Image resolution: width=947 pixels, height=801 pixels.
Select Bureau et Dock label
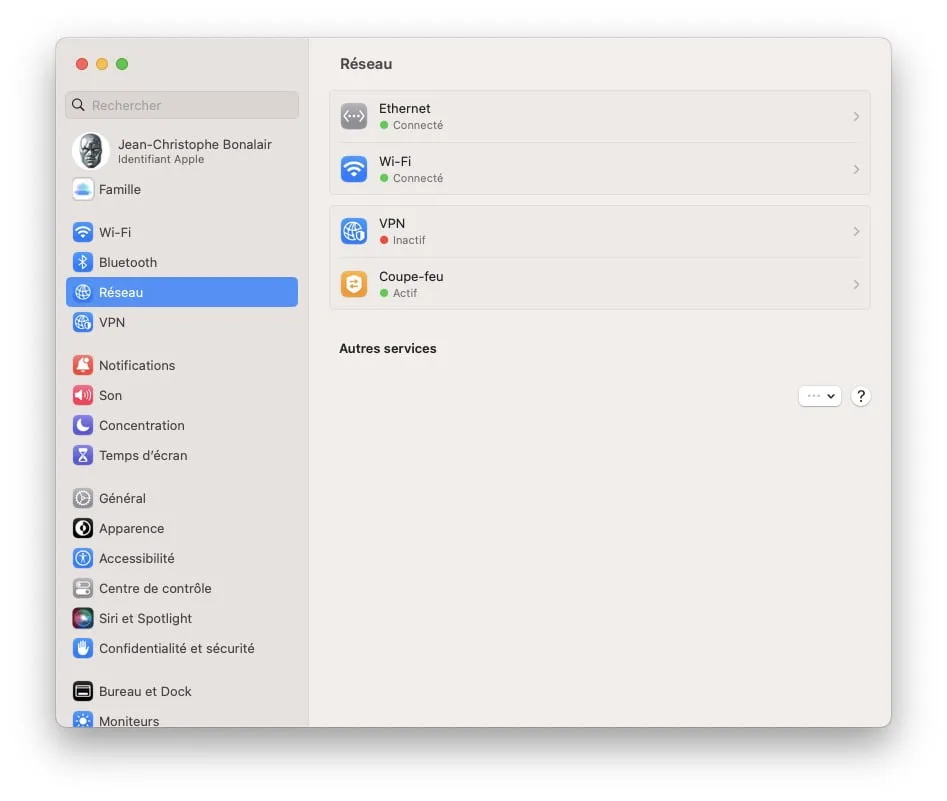[145, 691]
